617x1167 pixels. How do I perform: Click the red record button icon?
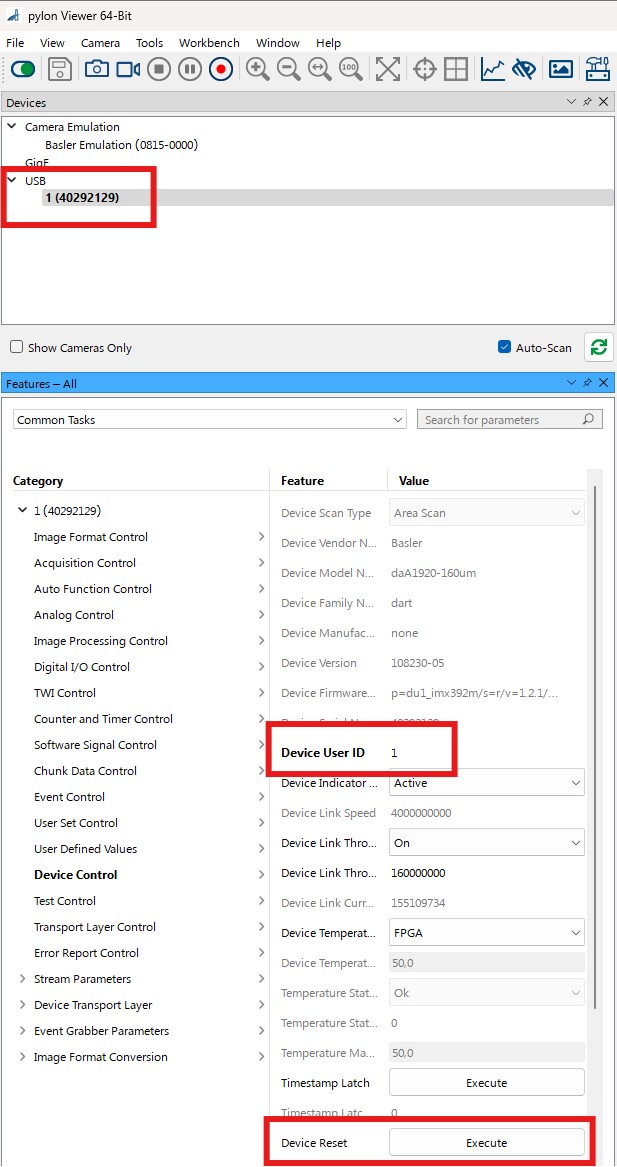tap(220, 70)
